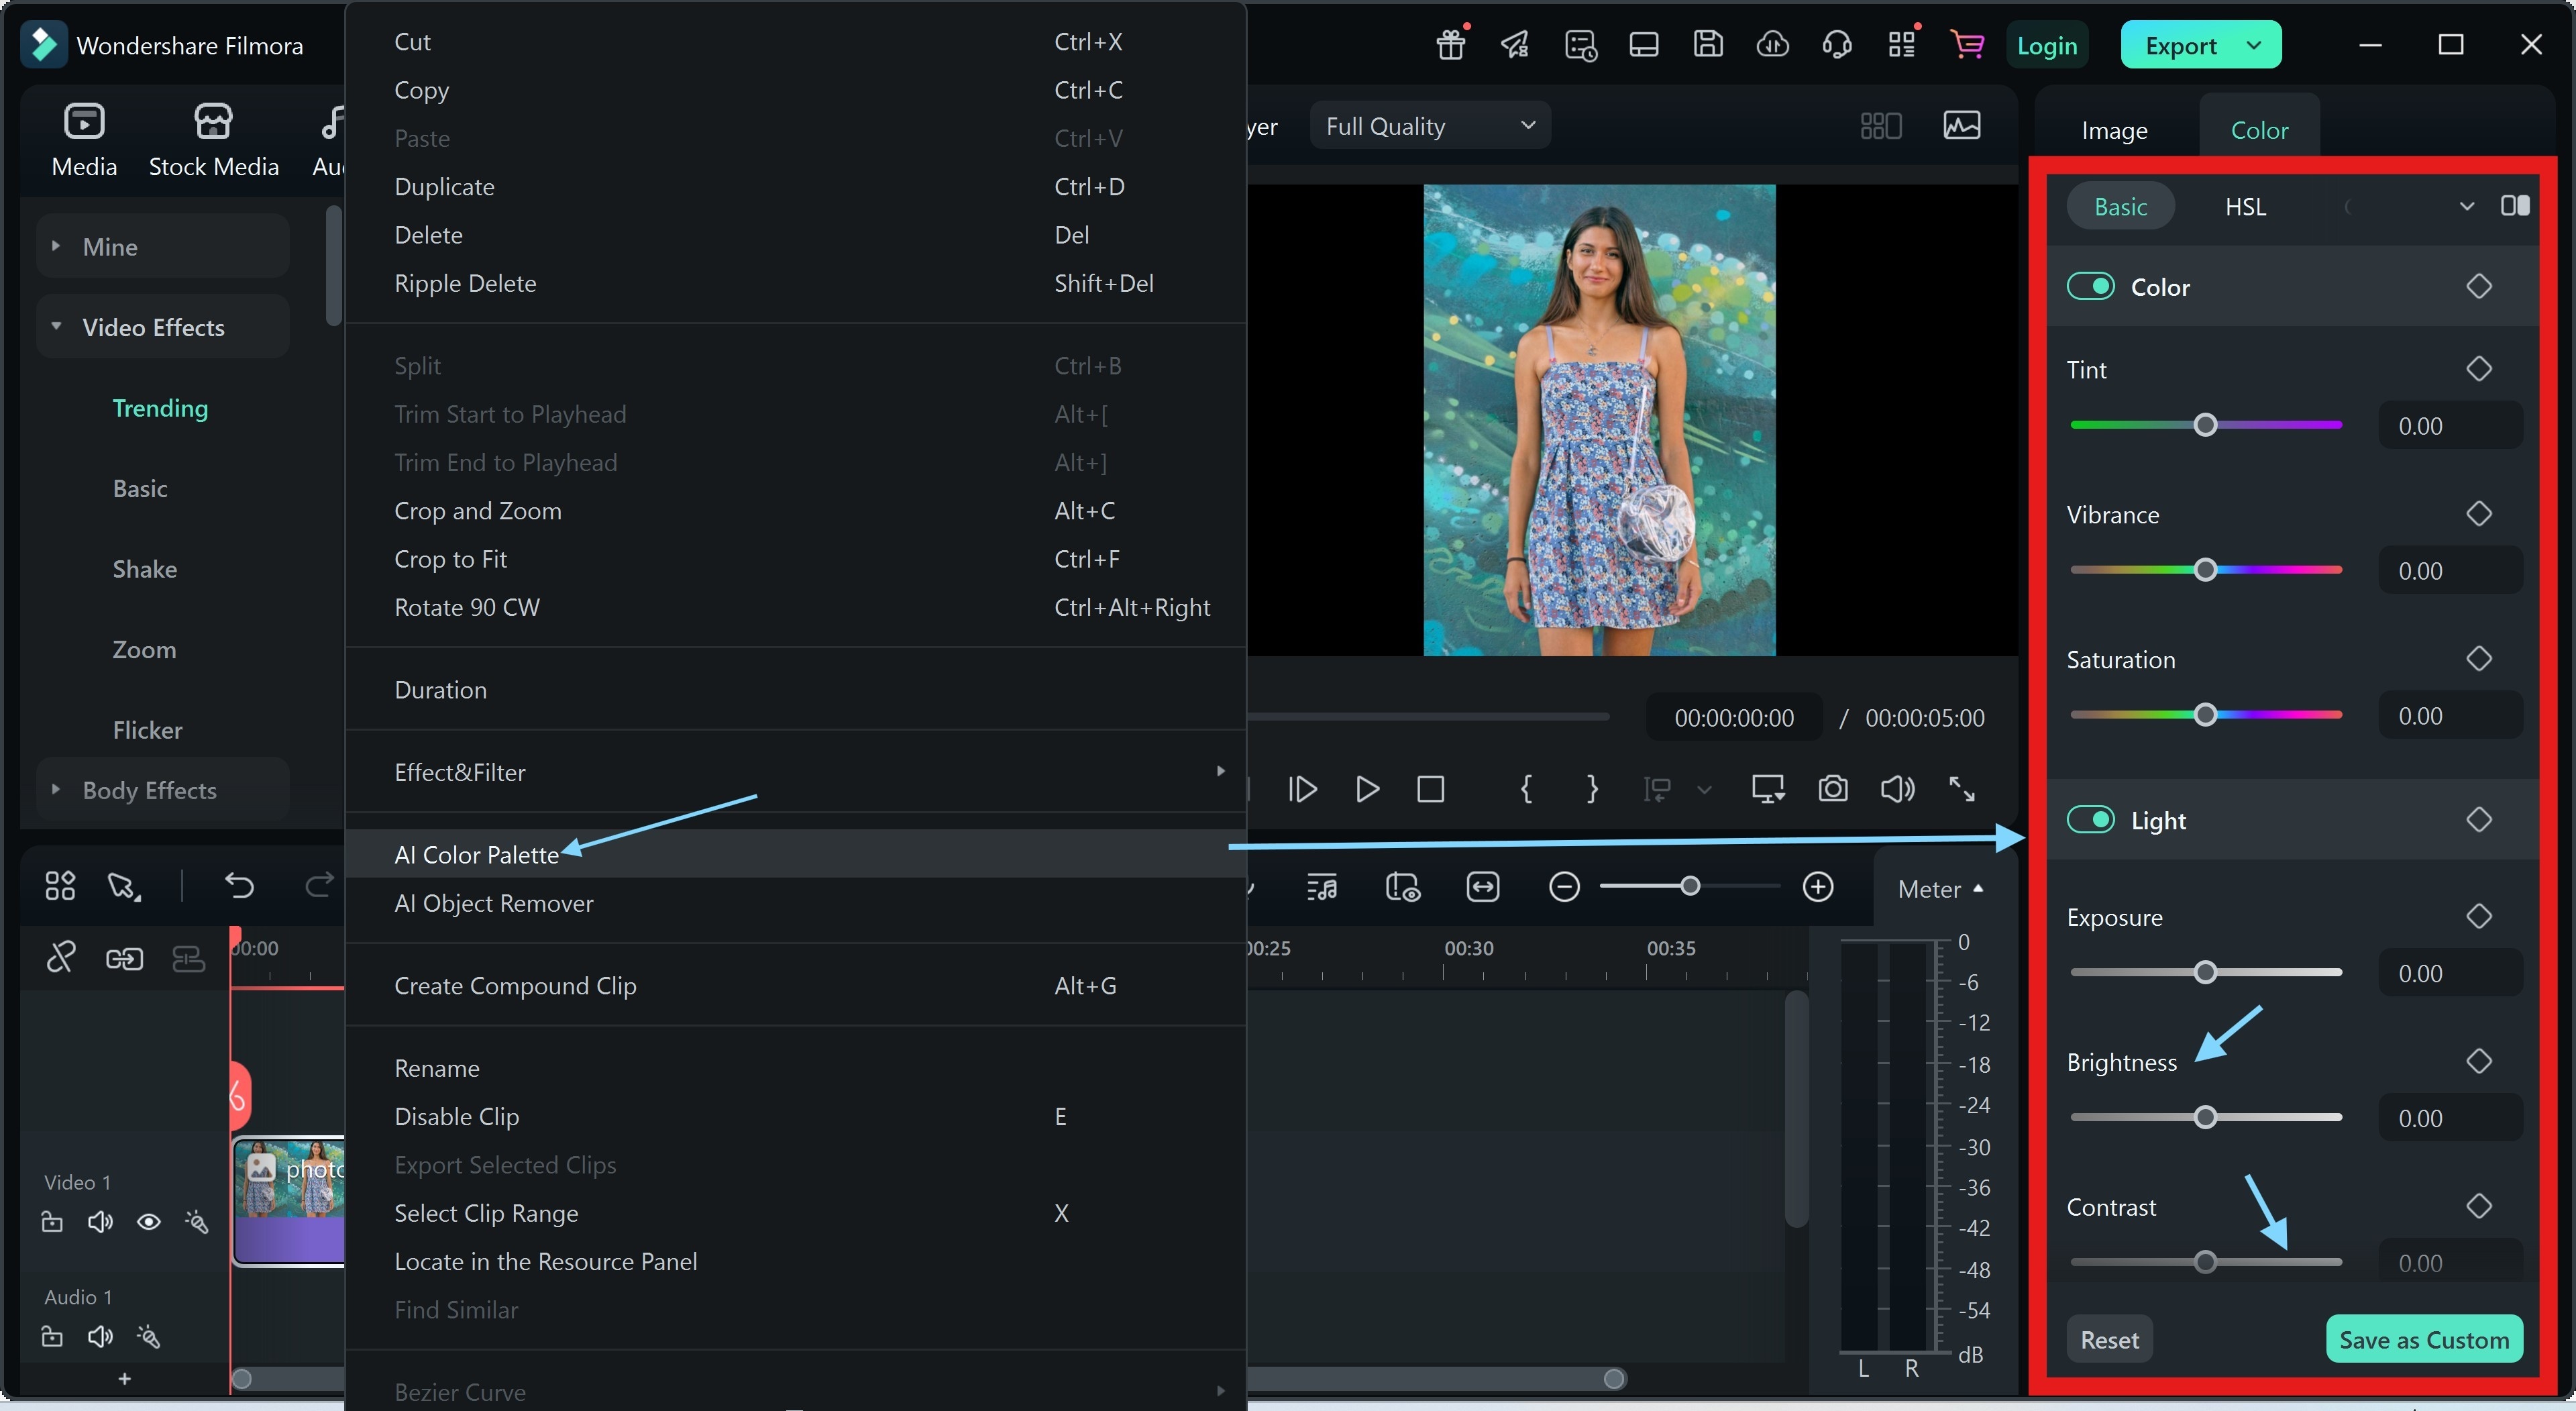Click Save as Custom button
2576x1411 pixels.
coord(2424,1339)
